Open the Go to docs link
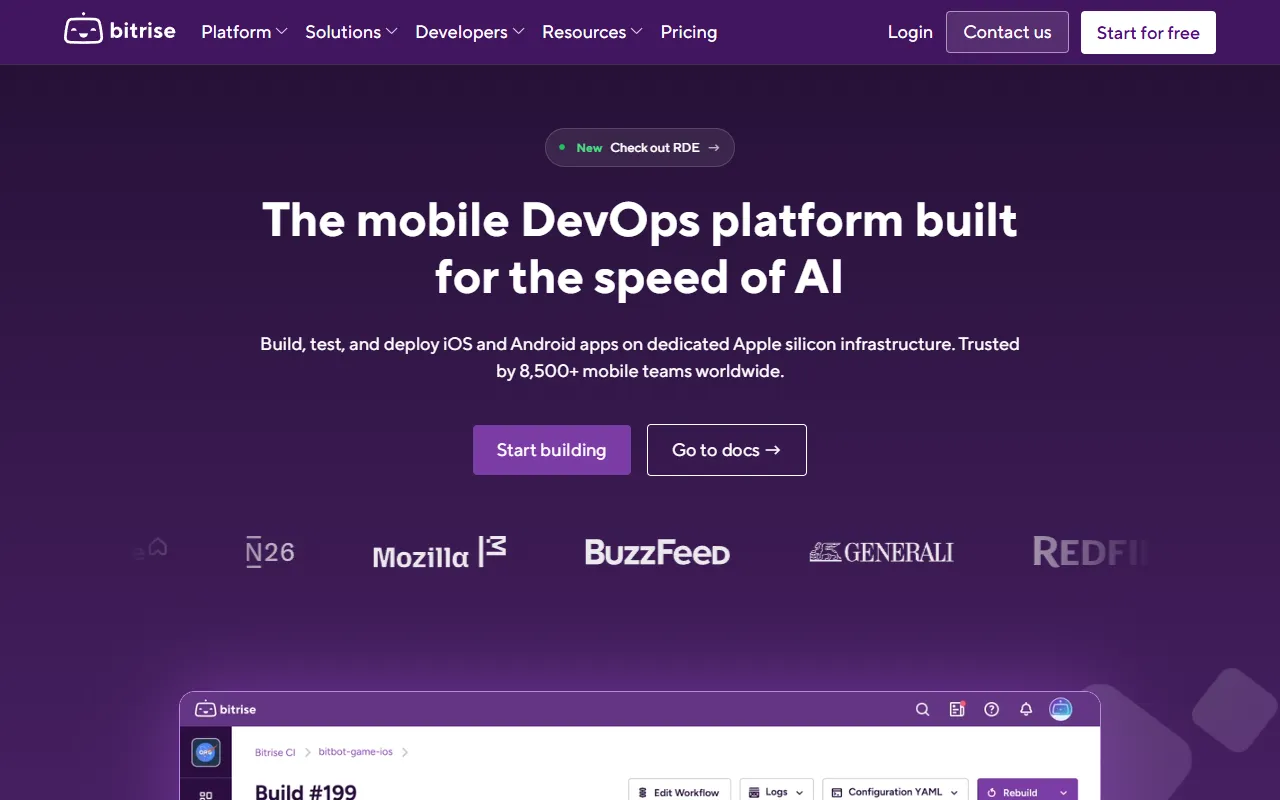This screenshot has width=1280, height=800. [x=727, y=450]
